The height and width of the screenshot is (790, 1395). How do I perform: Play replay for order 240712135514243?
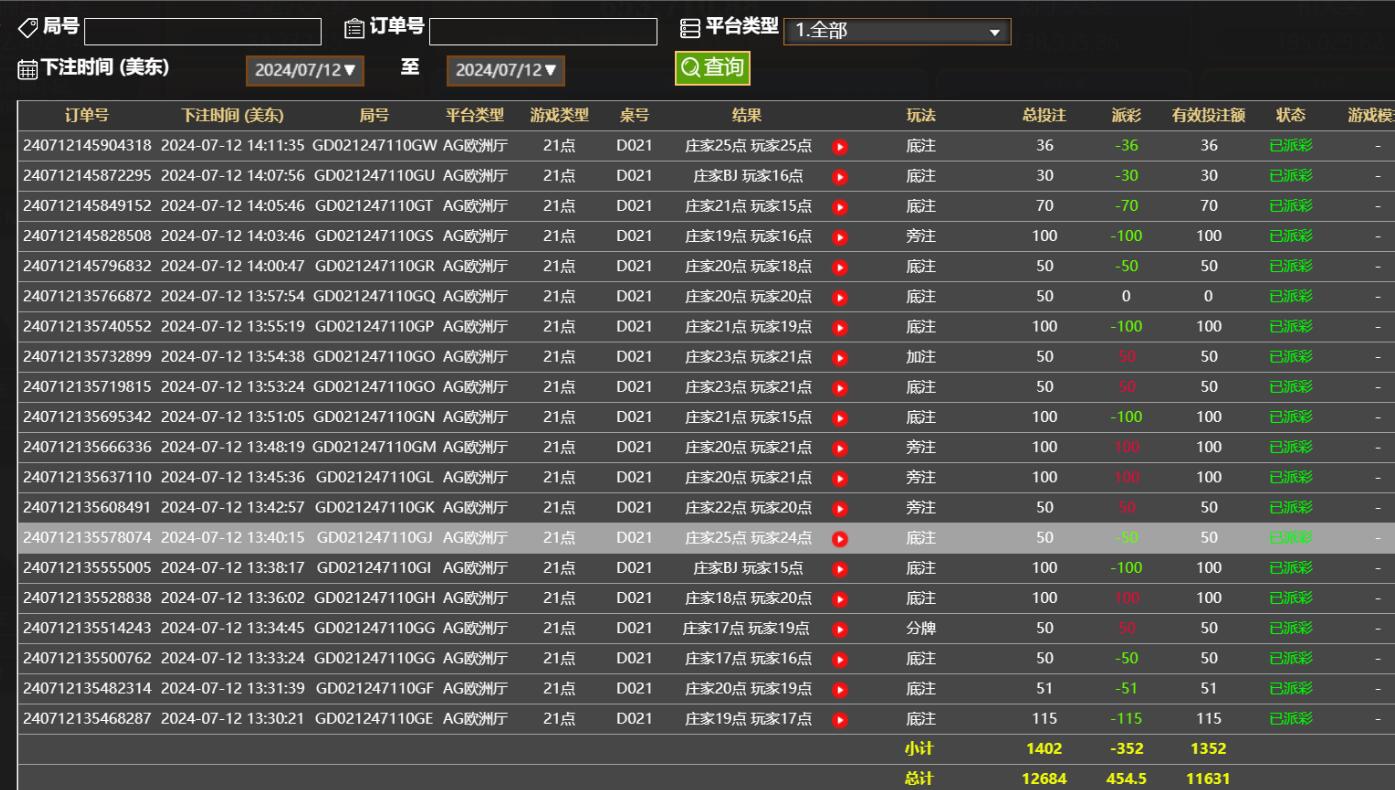840,629
